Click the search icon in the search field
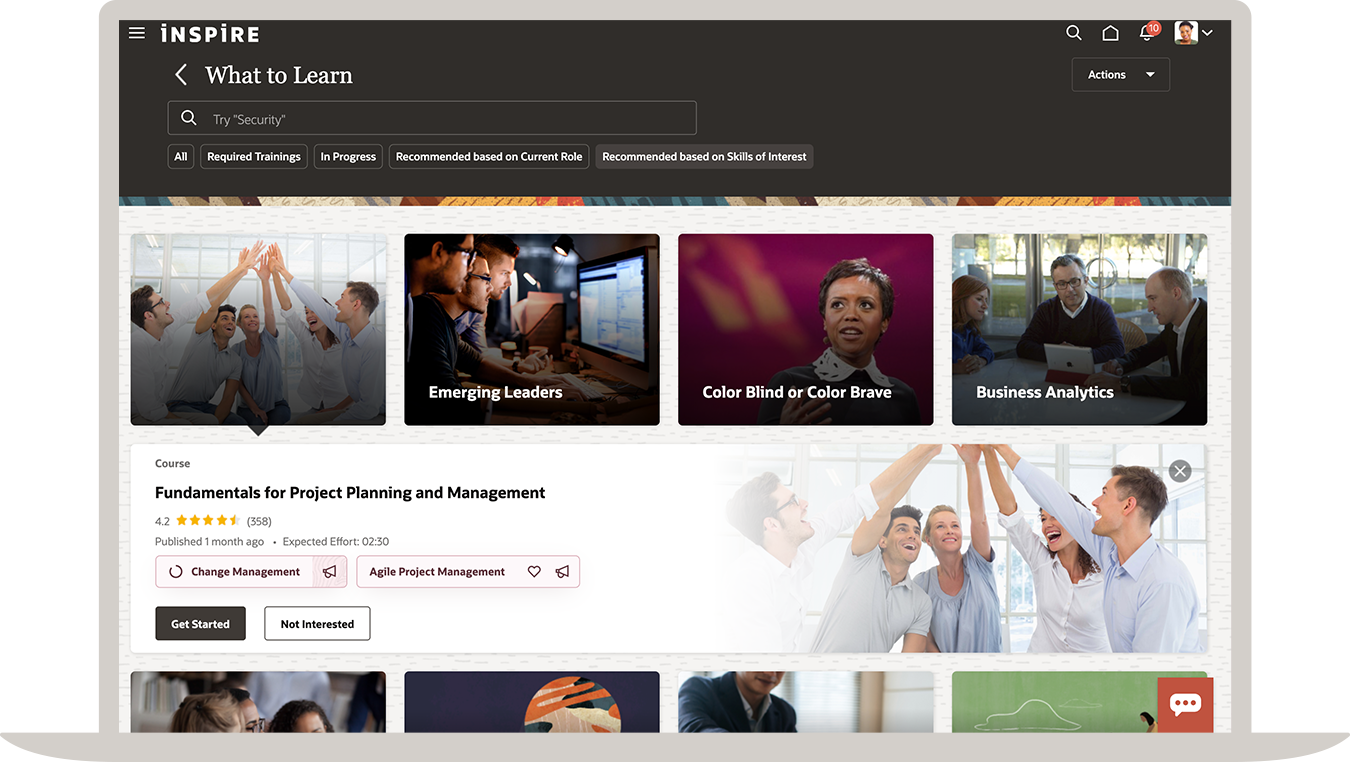Image resolution: width=1350 pixels, height=762 pixels. pos(189,118)
